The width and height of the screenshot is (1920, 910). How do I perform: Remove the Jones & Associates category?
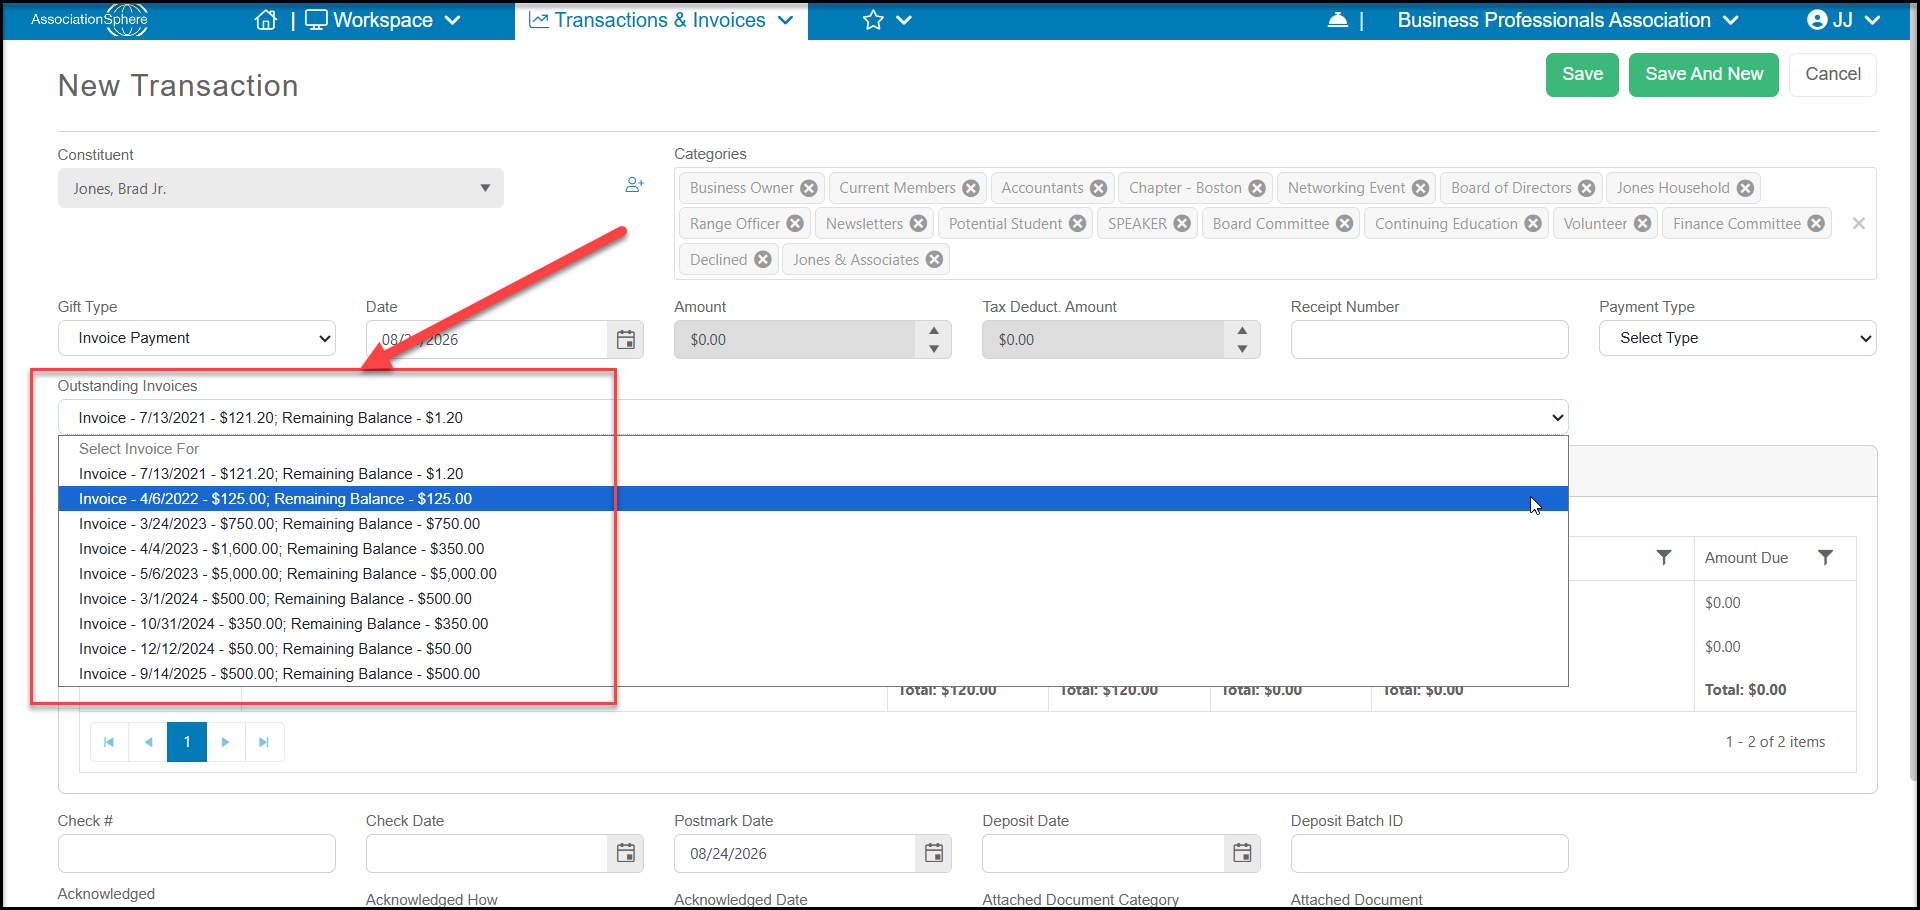pos(934,260)
